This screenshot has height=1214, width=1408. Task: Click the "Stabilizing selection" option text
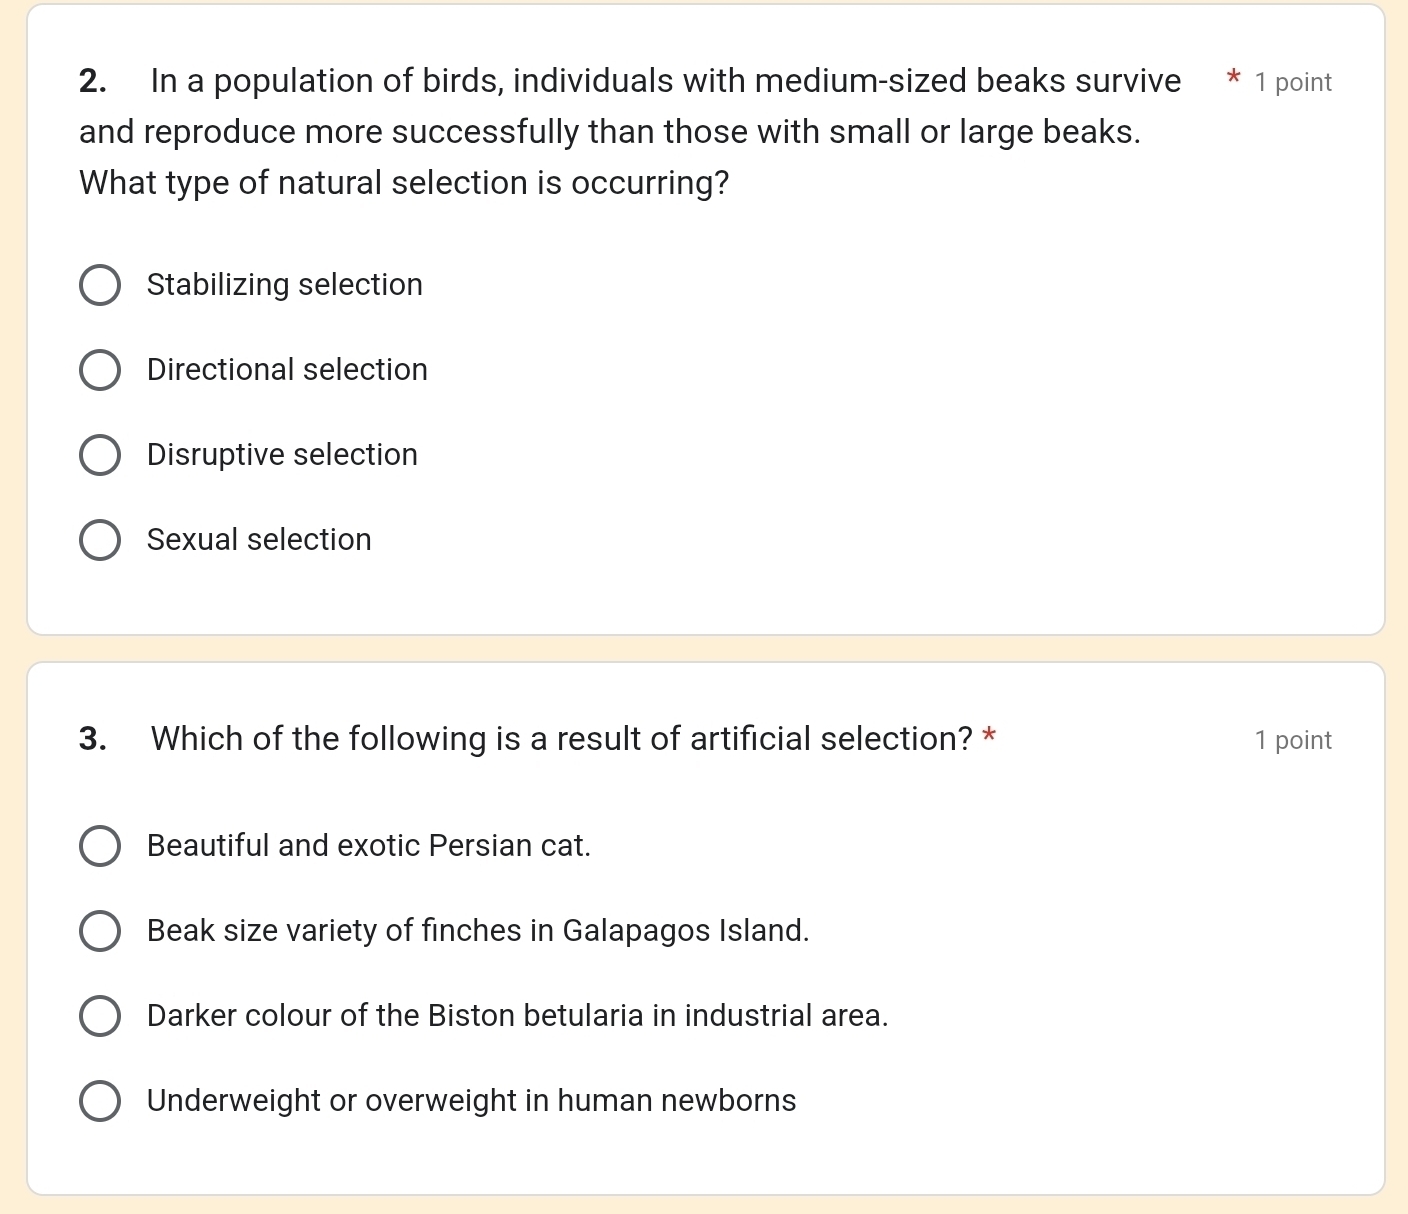pos(285,285)
